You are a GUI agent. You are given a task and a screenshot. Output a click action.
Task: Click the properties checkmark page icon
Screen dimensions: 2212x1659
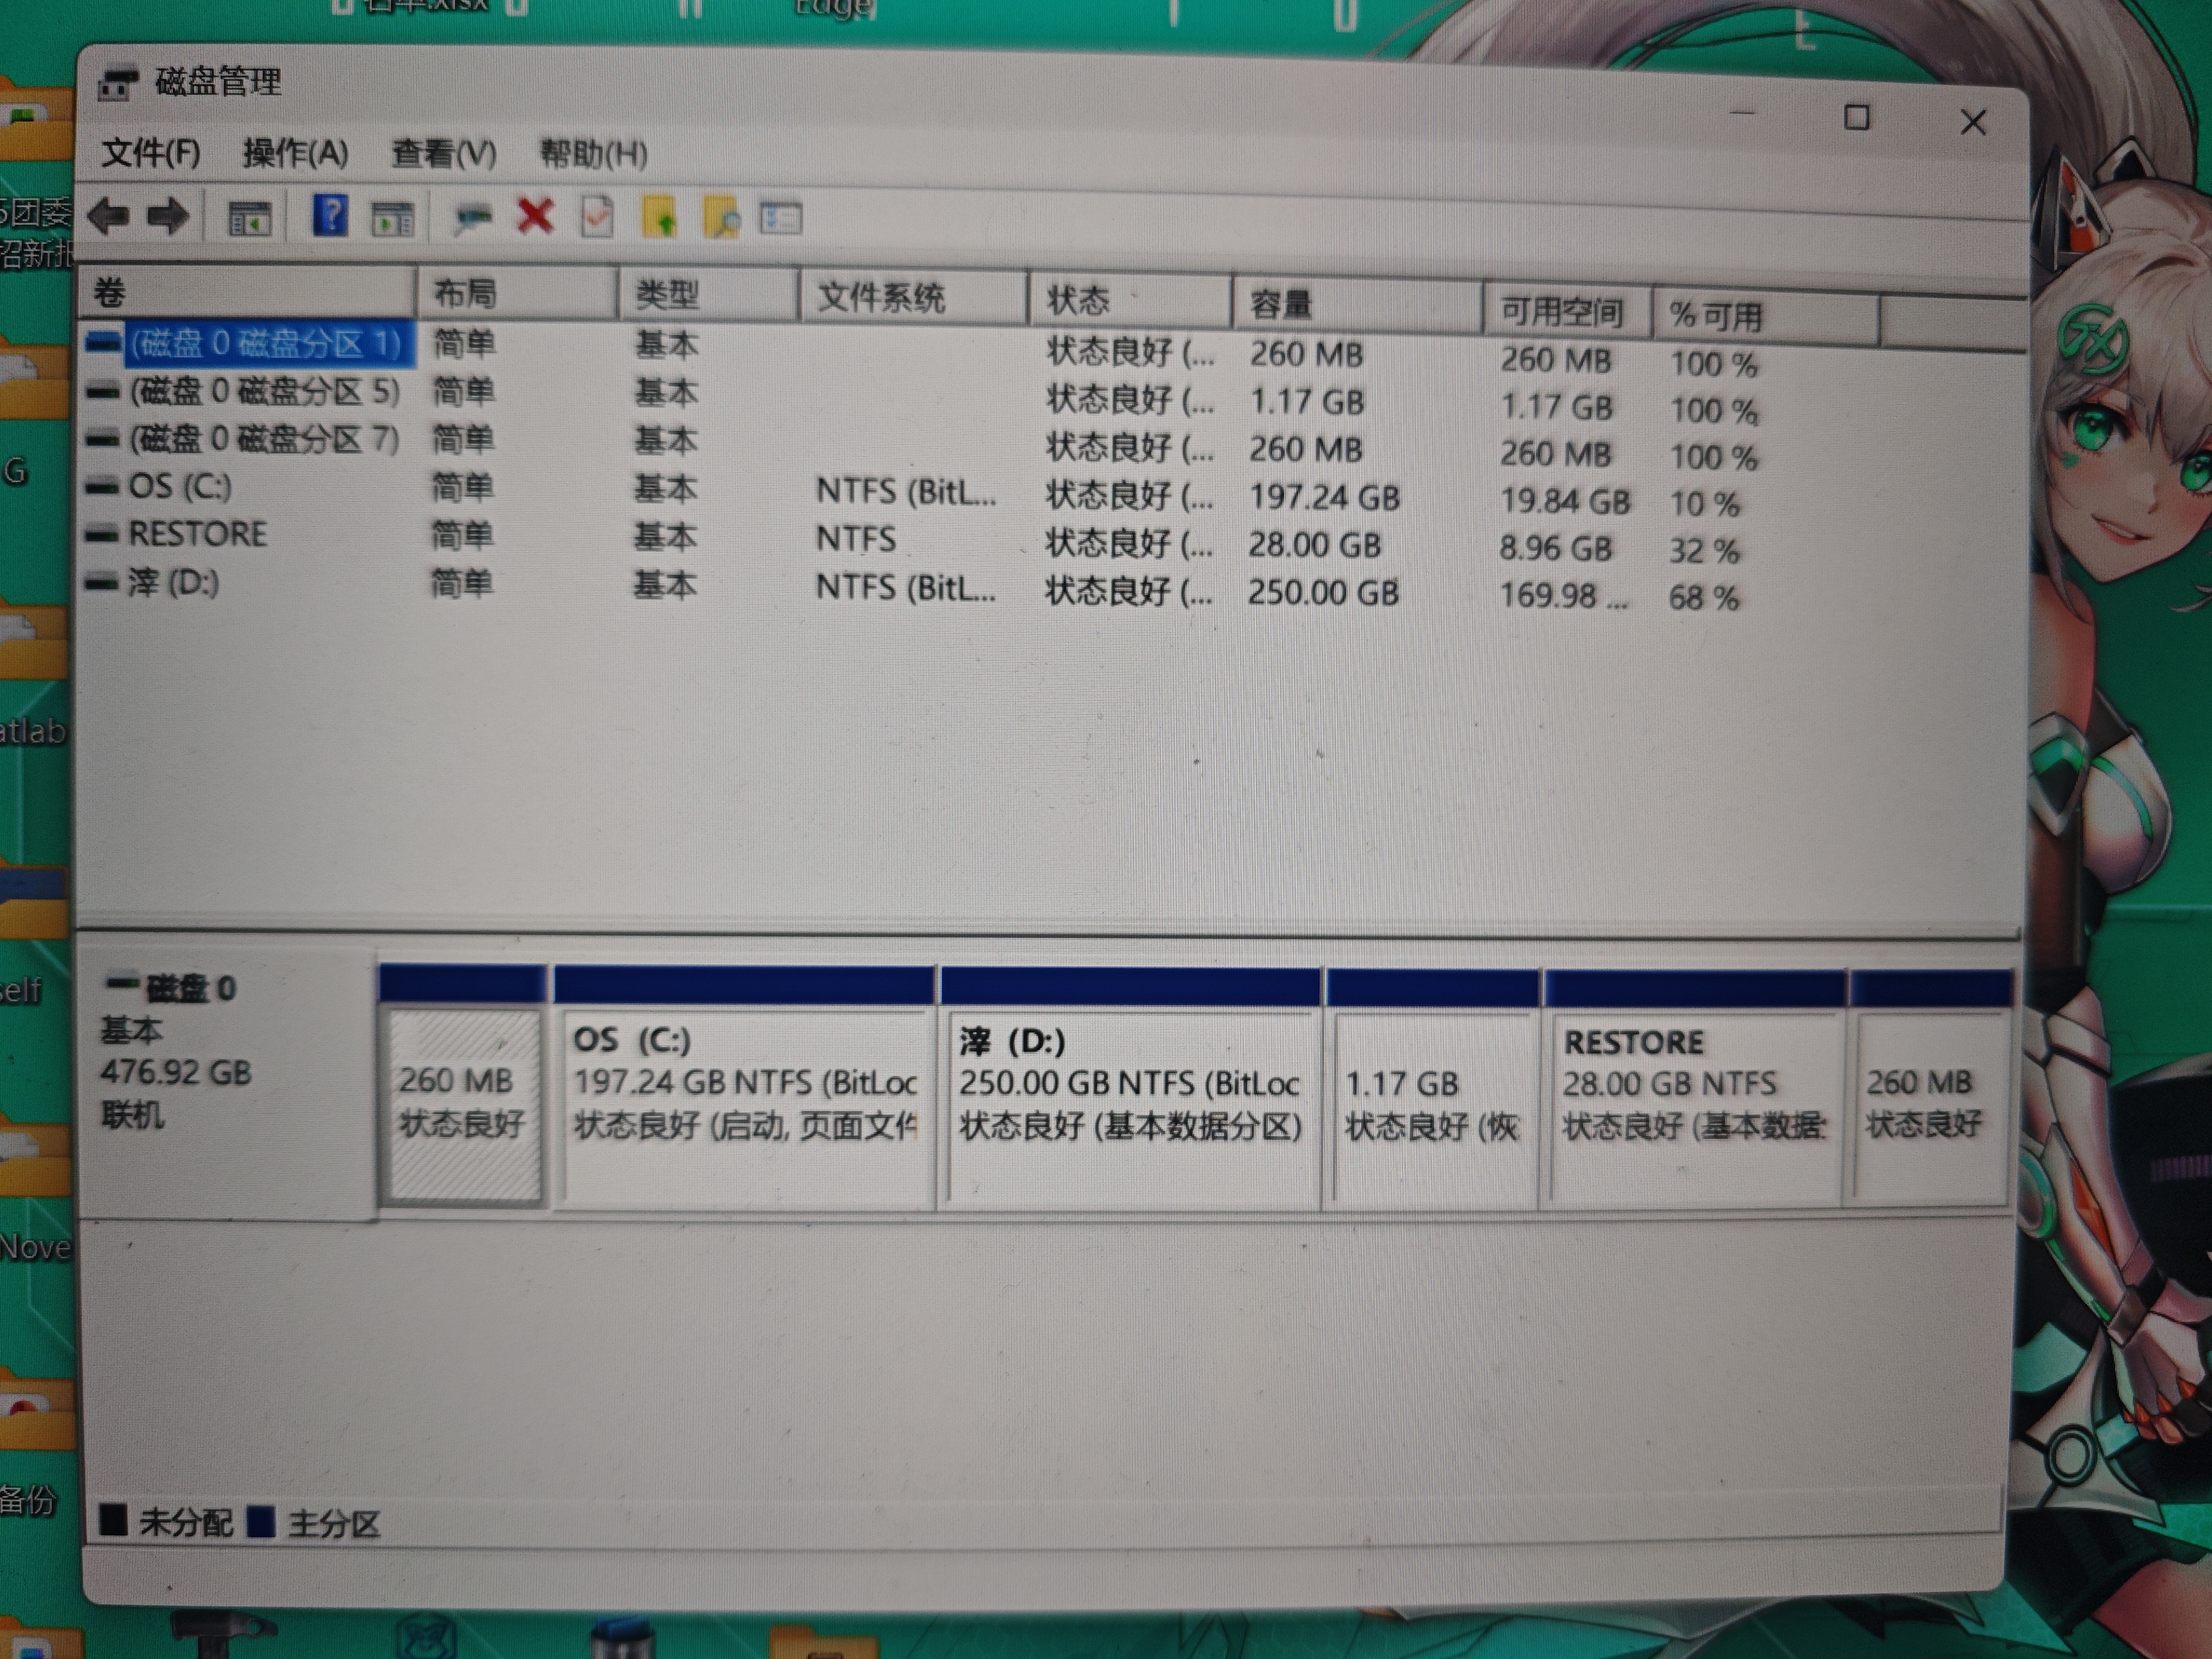pyautogui.click(x=597, y=216)
